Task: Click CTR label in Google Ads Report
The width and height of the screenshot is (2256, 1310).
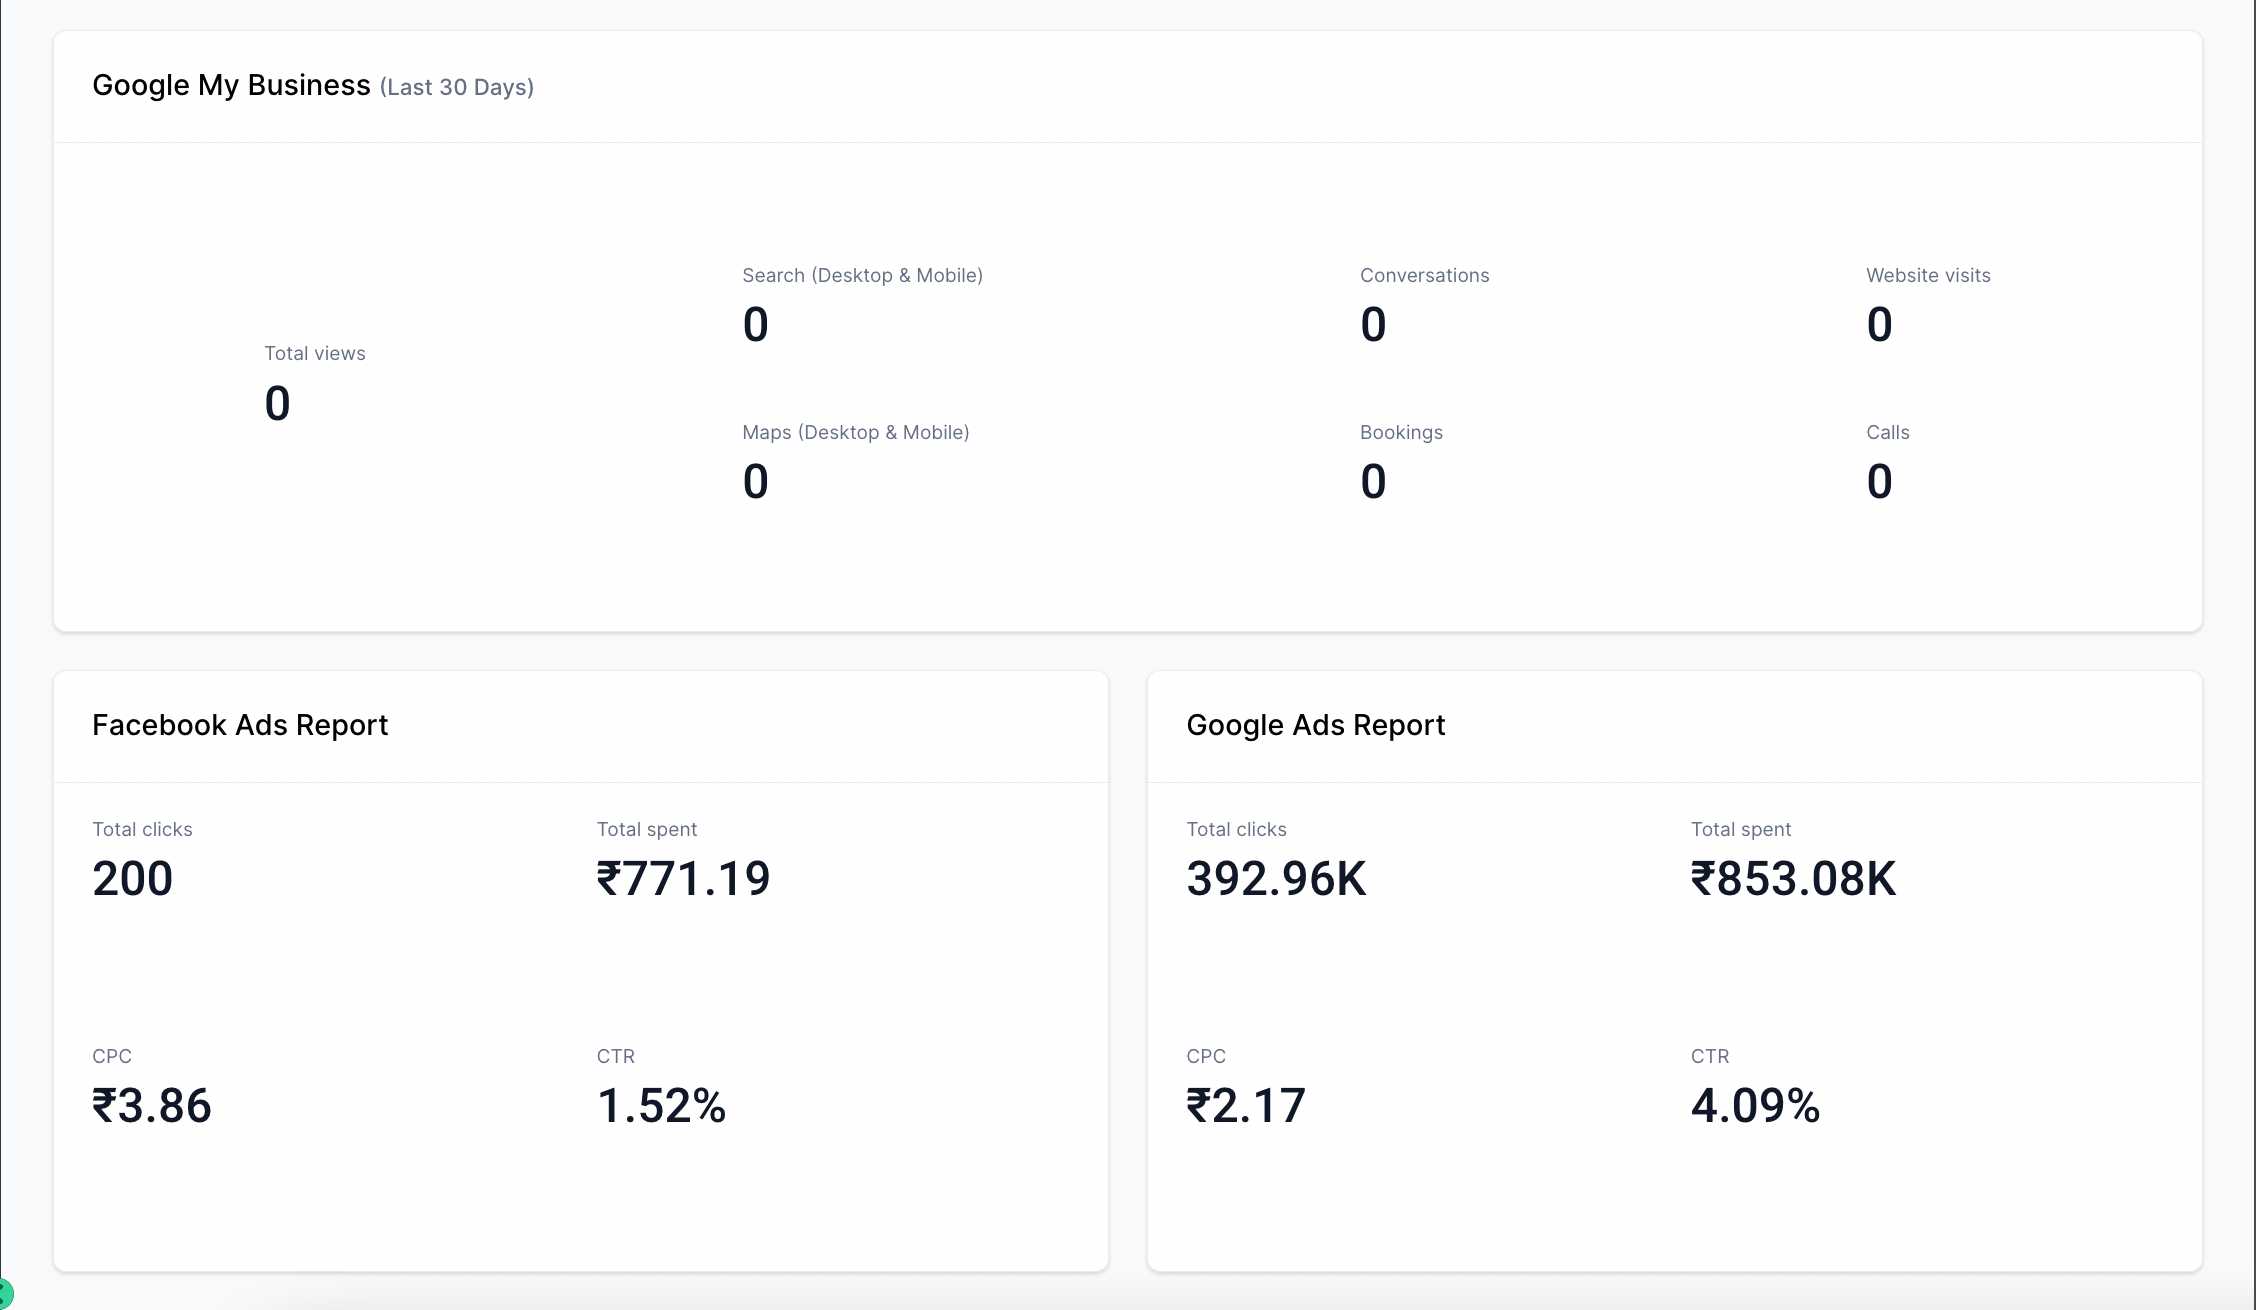Action: tap(1710, 1056)
